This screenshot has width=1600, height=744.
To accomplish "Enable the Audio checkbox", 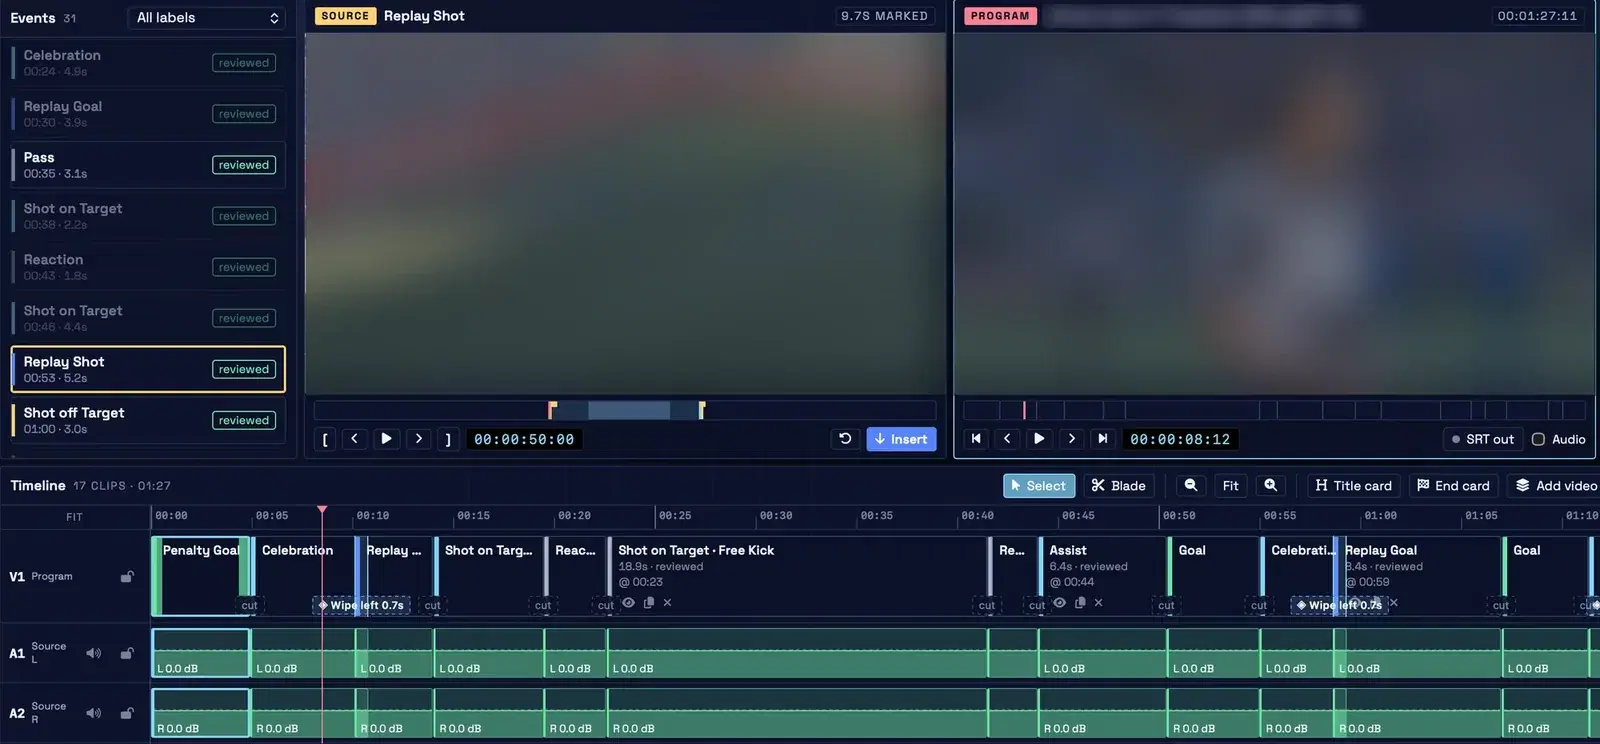I will (1538, 439).
